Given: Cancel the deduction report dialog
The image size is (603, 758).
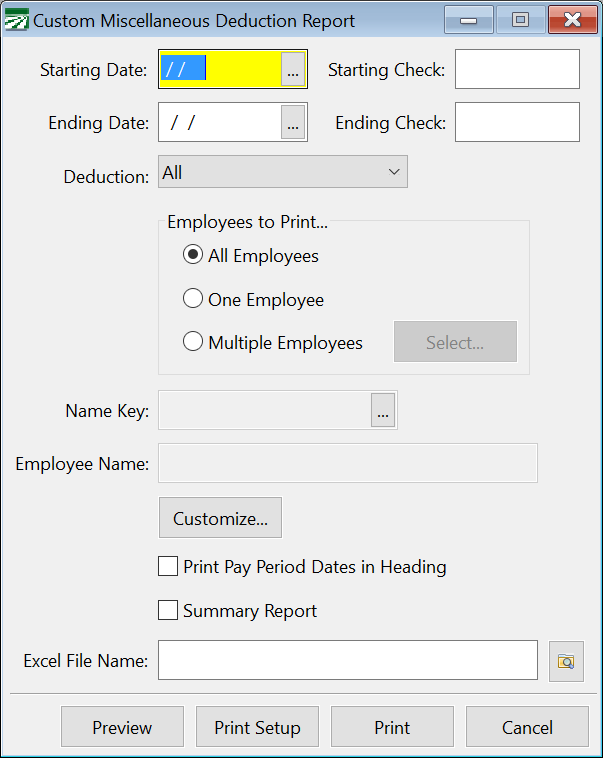Looking at the screenshot, I should point(527,727).
